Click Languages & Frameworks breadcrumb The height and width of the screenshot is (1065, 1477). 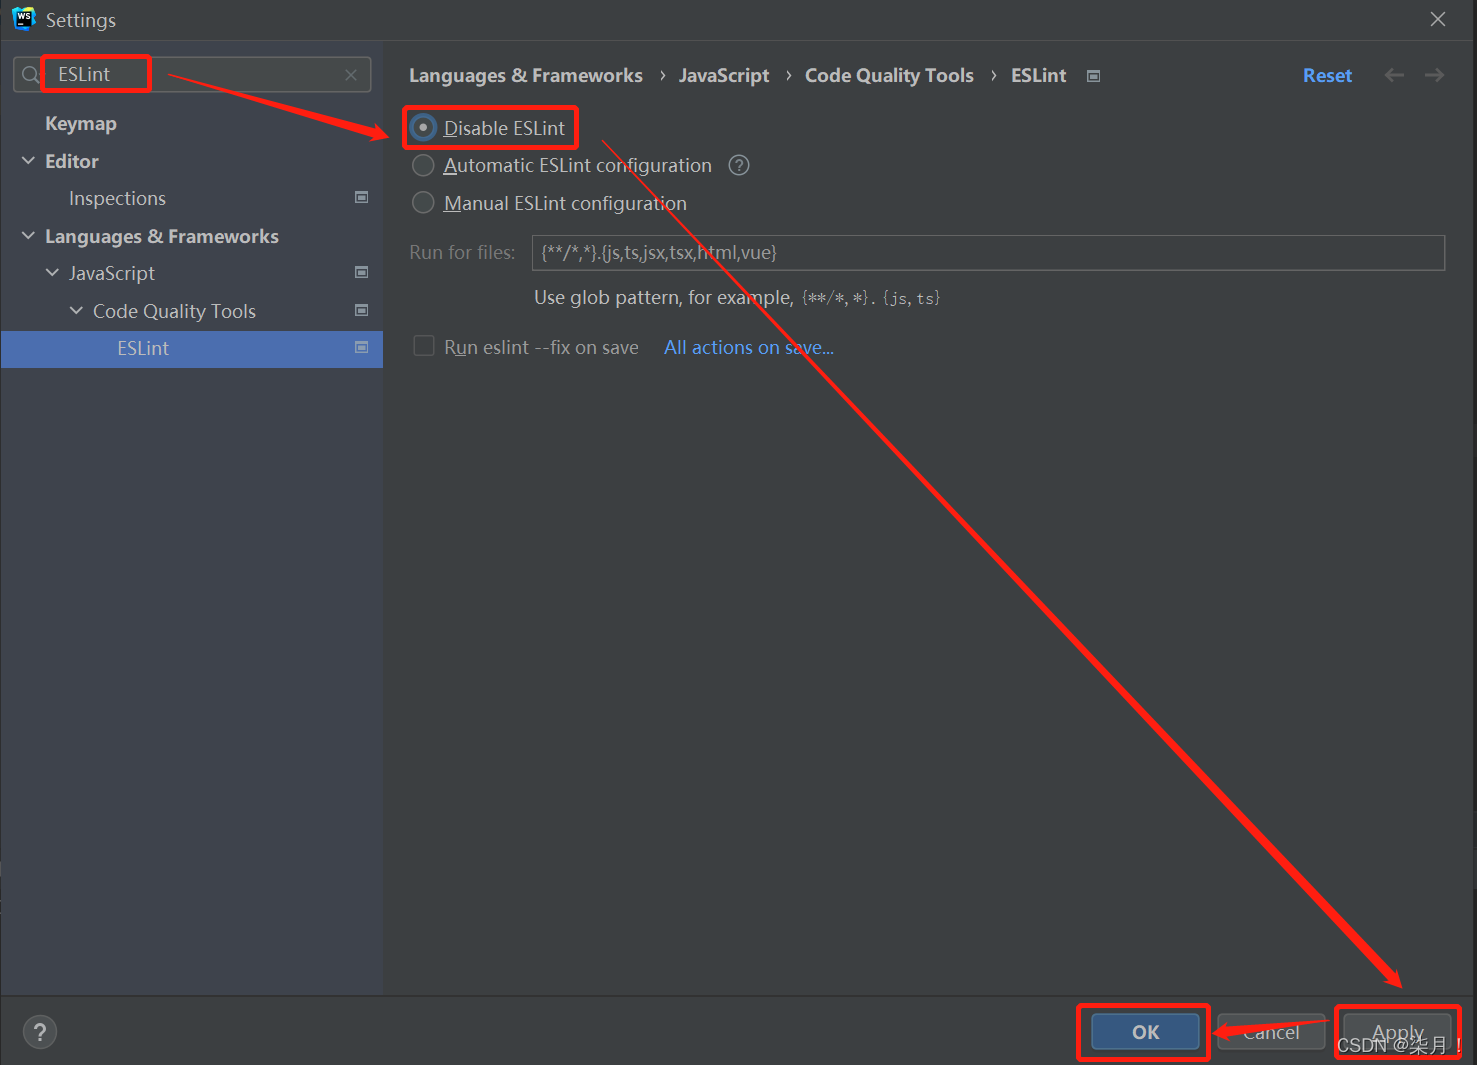526,75
